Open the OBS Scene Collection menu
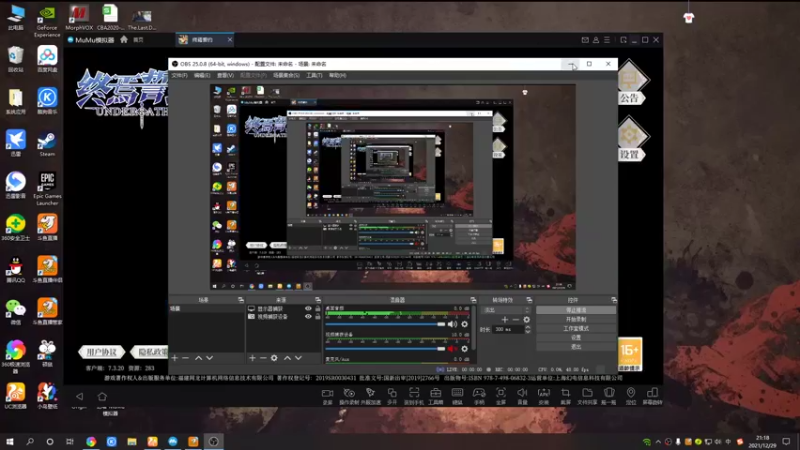The height and width of the screenshot is (450, 800). pyautogui.click(x=286, y=76)
